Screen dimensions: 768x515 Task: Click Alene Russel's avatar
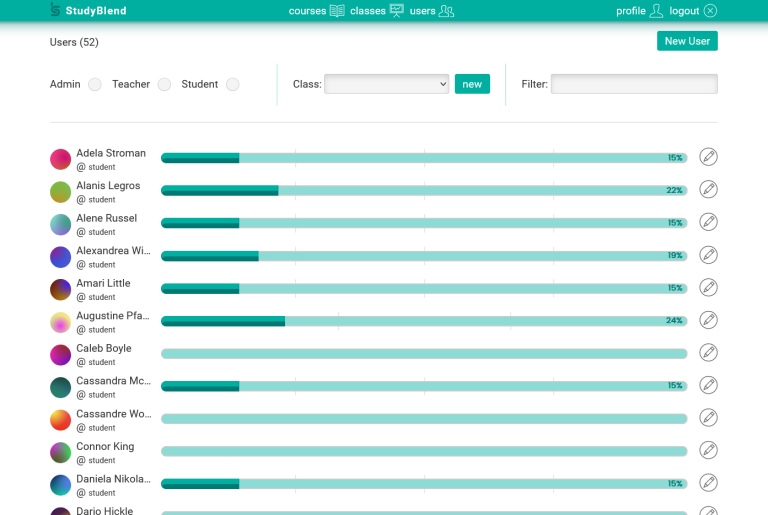(x=61, y=224)
